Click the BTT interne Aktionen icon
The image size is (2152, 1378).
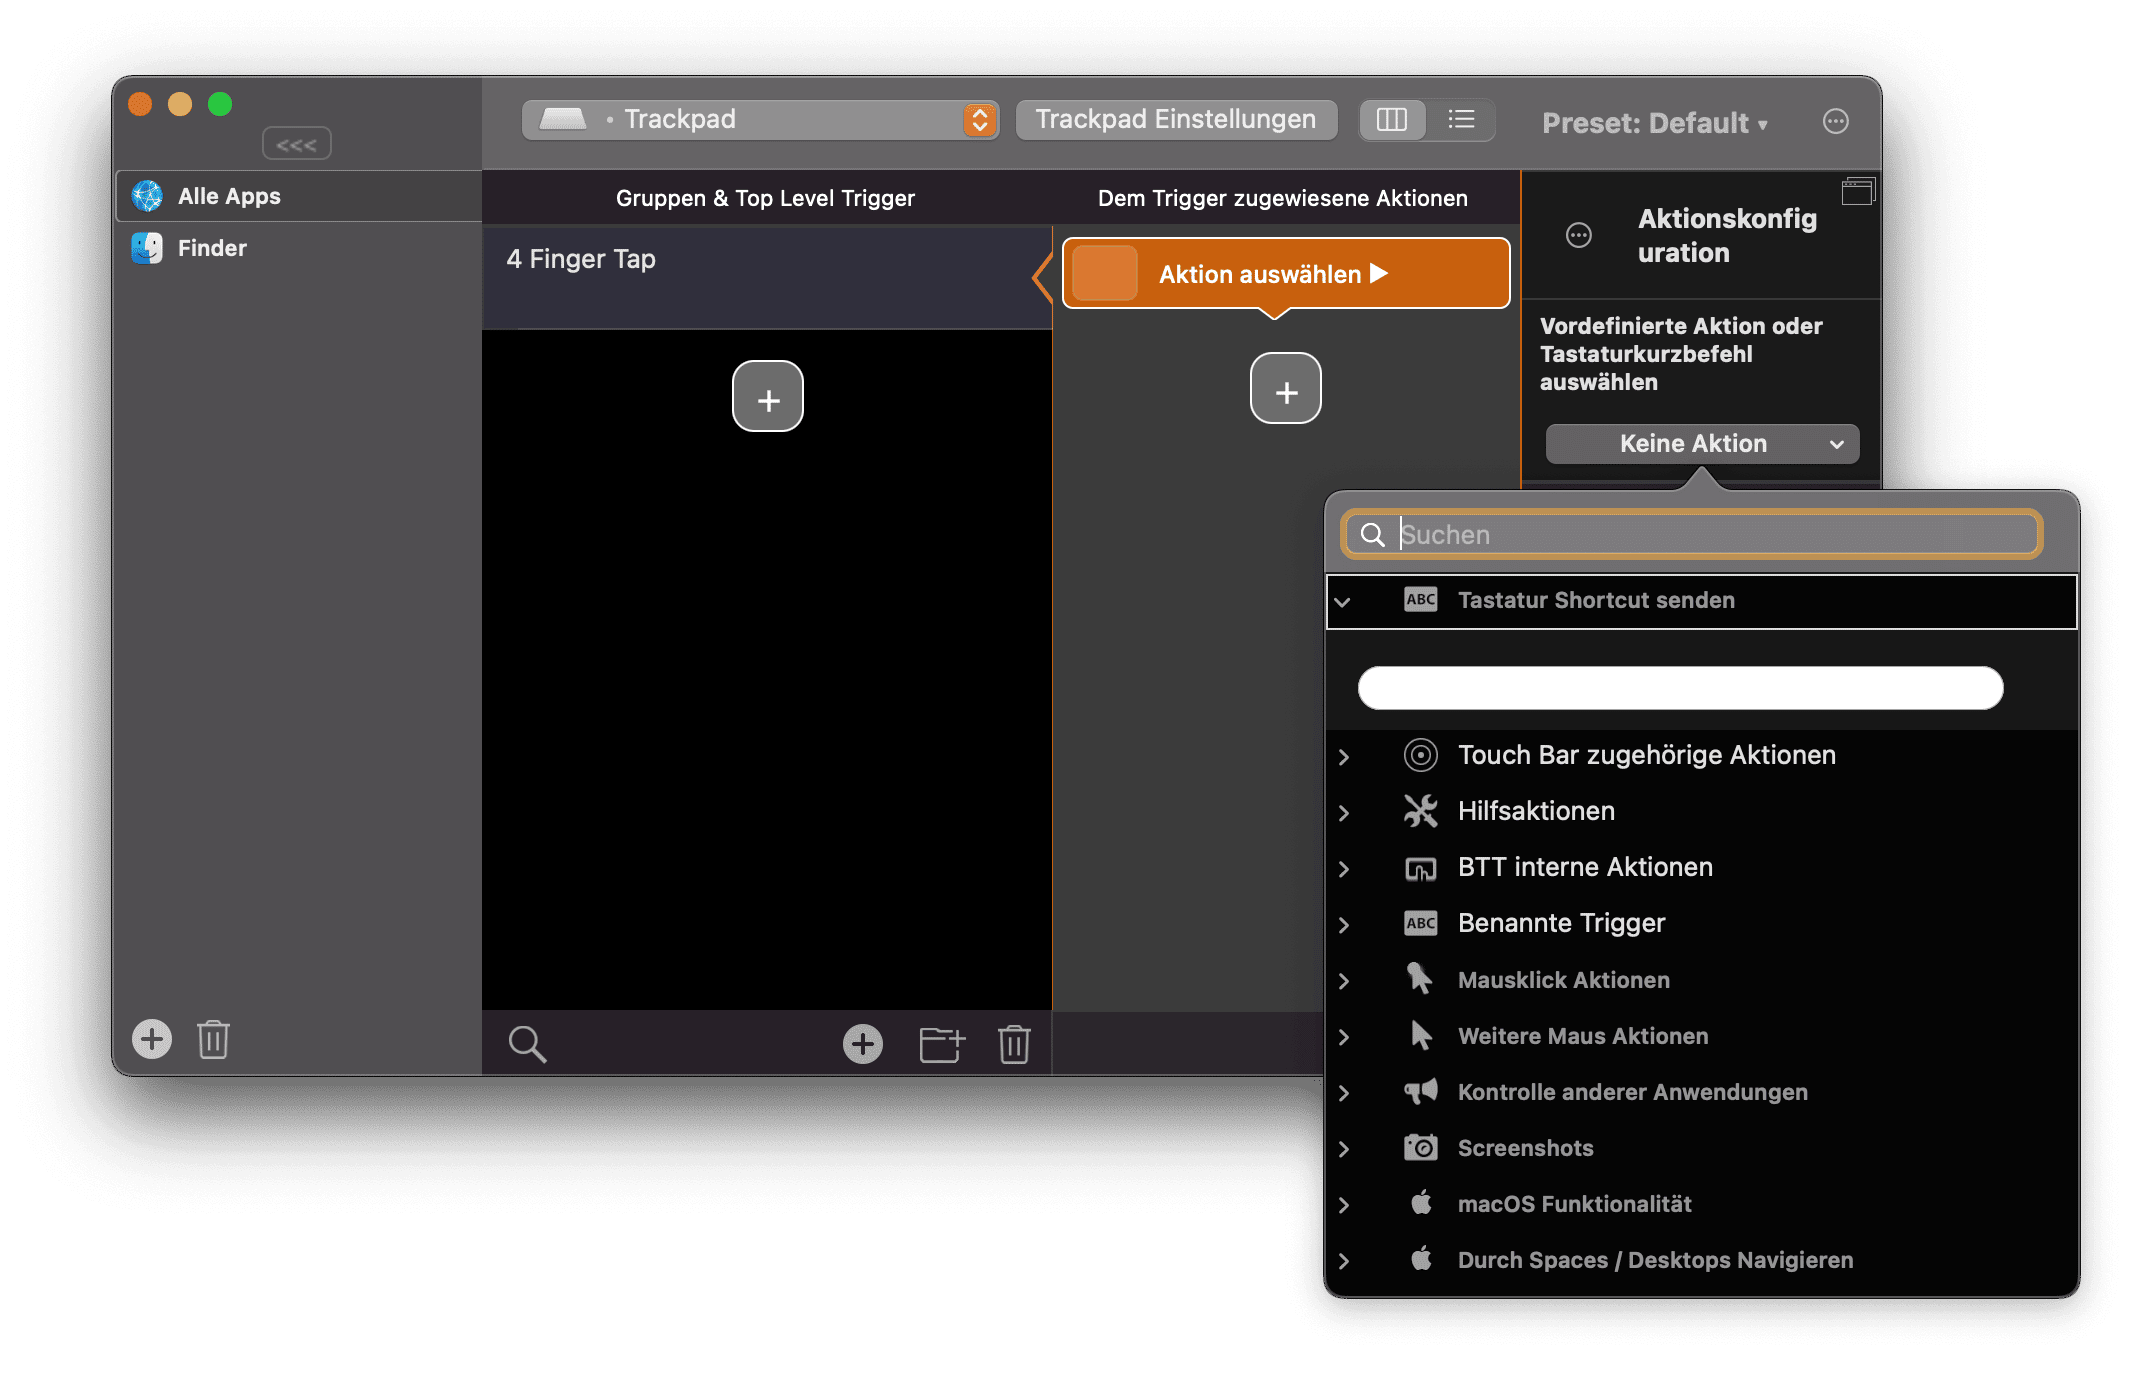click(x=1421, y=868)
